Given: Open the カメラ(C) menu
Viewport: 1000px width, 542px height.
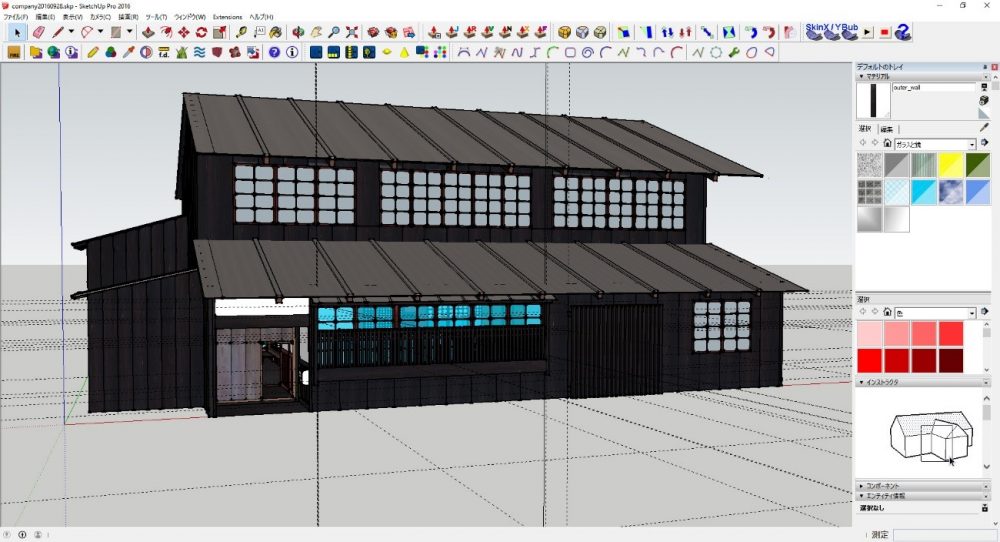Looking at the screenshot, I should (x=100, y=17).
